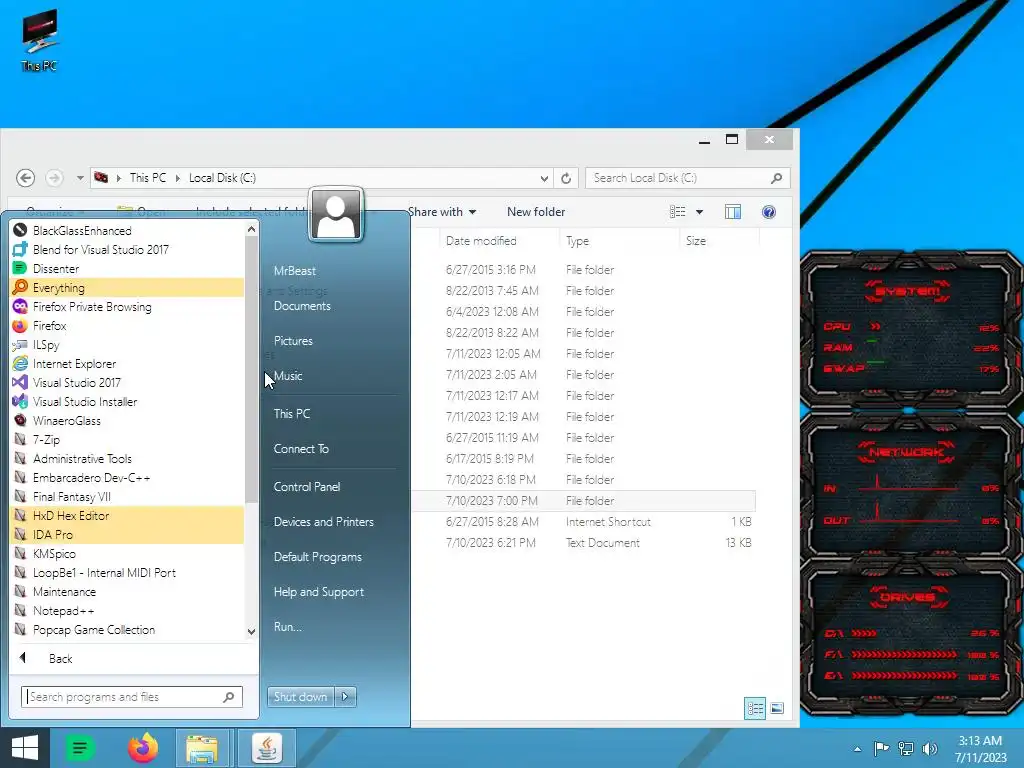Open the view options dropdown arrow
Screen dimensions: 1024x768
[x=699, y=212]
